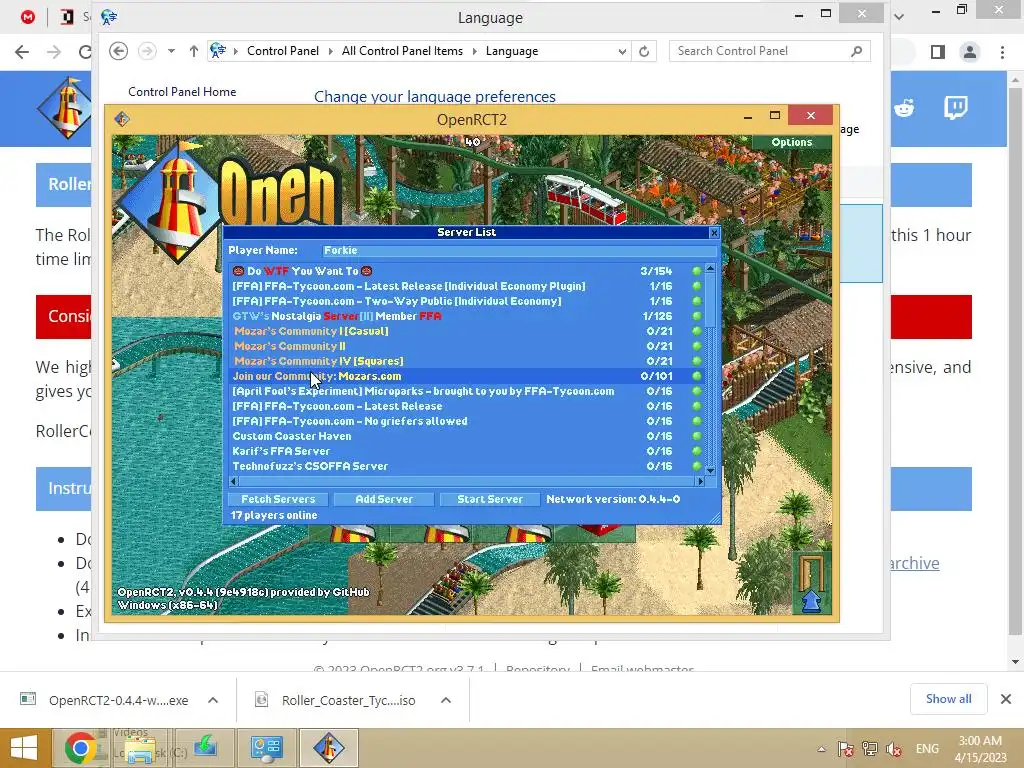Expand Roller_Coaster_Tyc iso download options
This screenshot has width=1024, height=768.
point(446,700)
